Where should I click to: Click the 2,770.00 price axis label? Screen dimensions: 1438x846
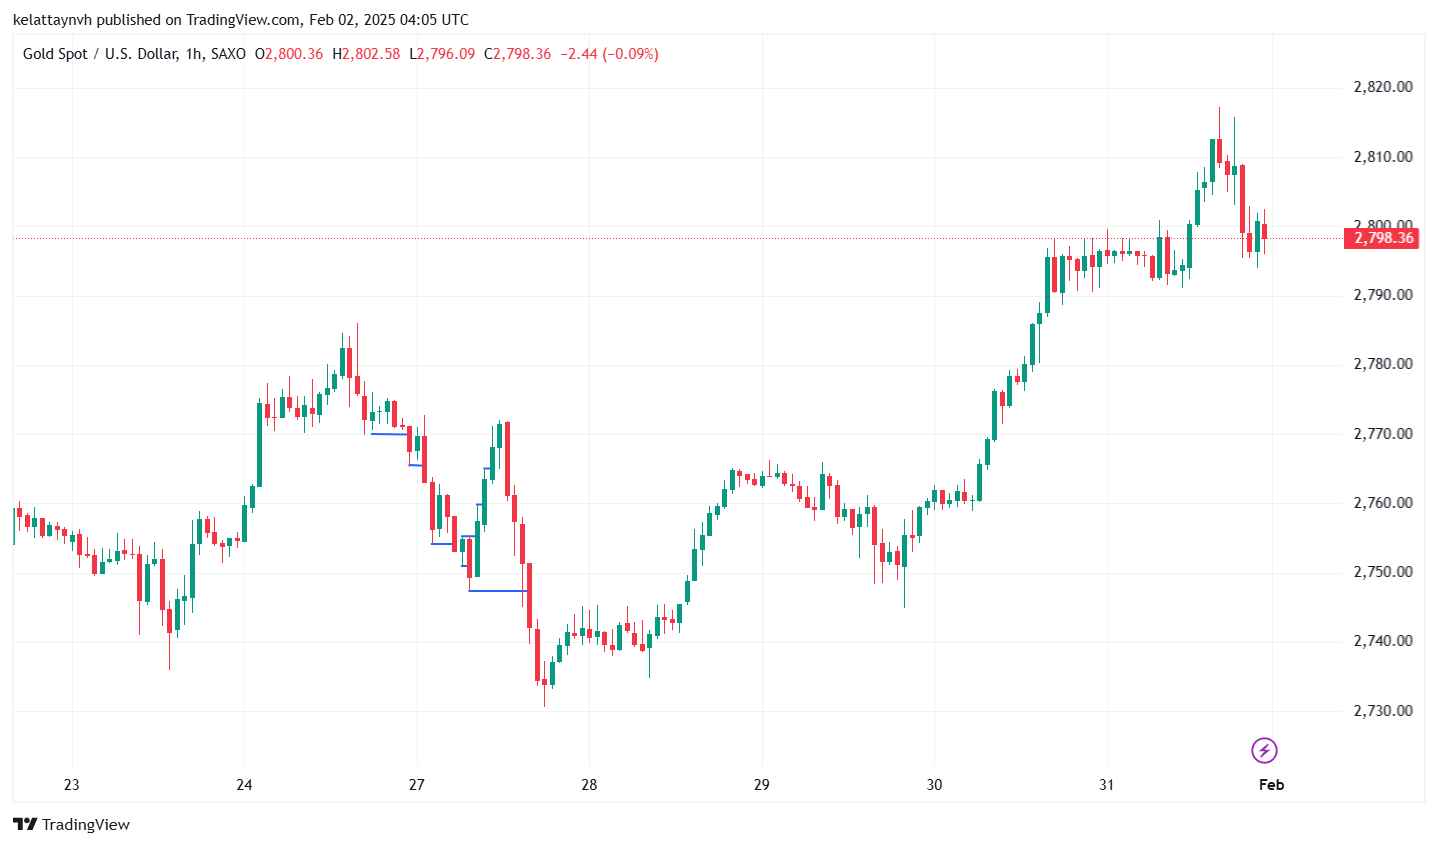click(1383, 434)
